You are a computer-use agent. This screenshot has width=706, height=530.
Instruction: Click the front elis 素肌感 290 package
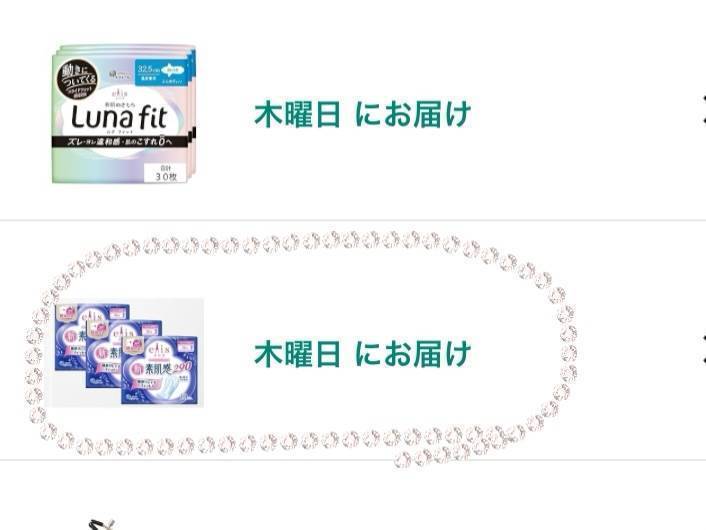point(159,370)
